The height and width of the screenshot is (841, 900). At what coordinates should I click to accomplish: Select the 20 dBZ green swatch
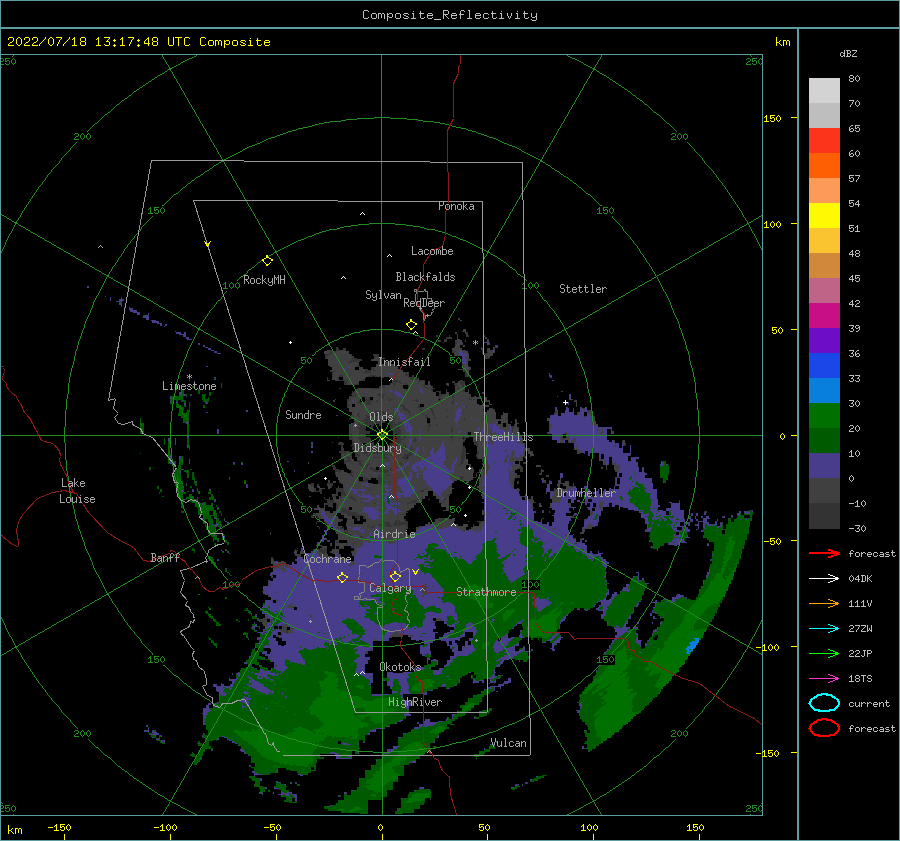tap(824, 416)
